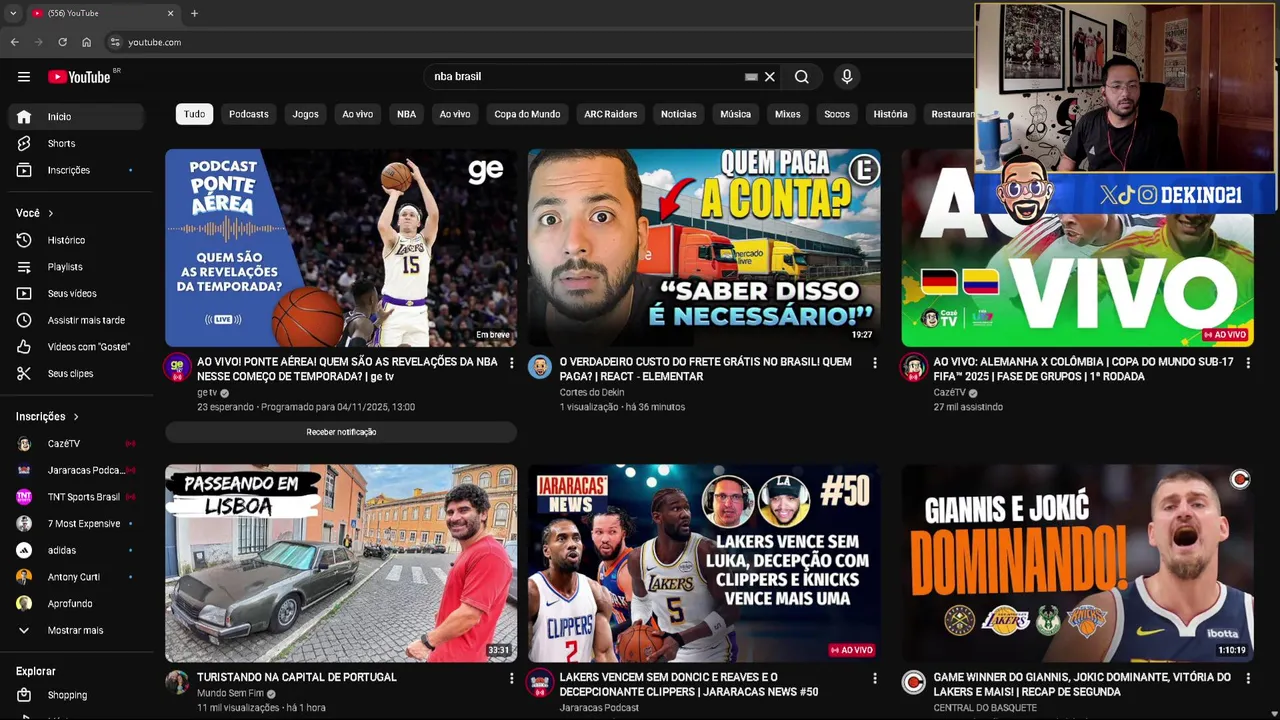Viewport: 1280px width, 720px height.
Task: Open Shorts in the sidebar
Action: [x=76, y=144]
